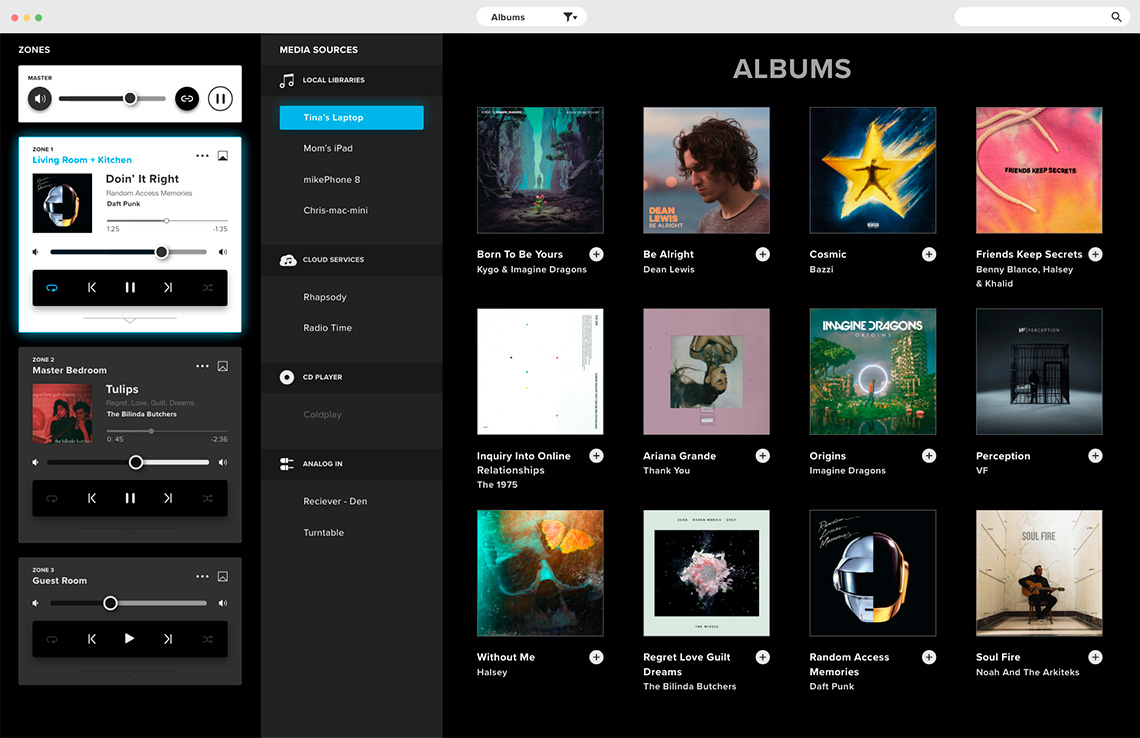Collapse the Analog In section
This screenshot has height=738, width=1140.
point(351,464)
